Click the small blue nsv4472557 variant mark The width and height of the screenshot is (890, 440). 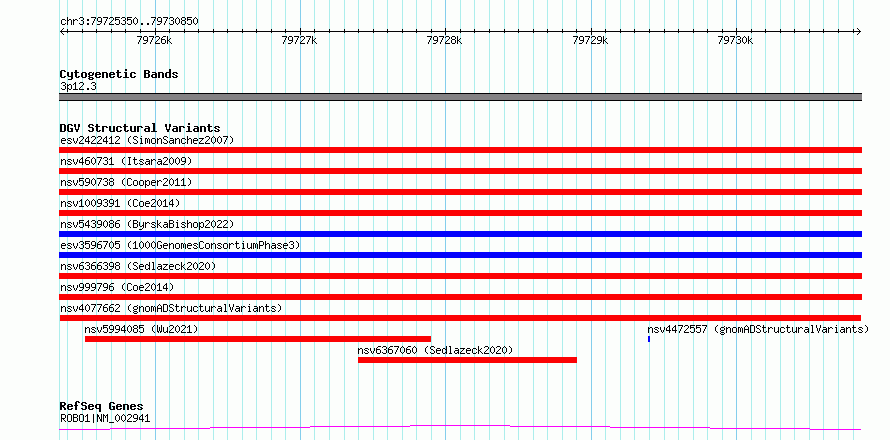click(649, 339)
